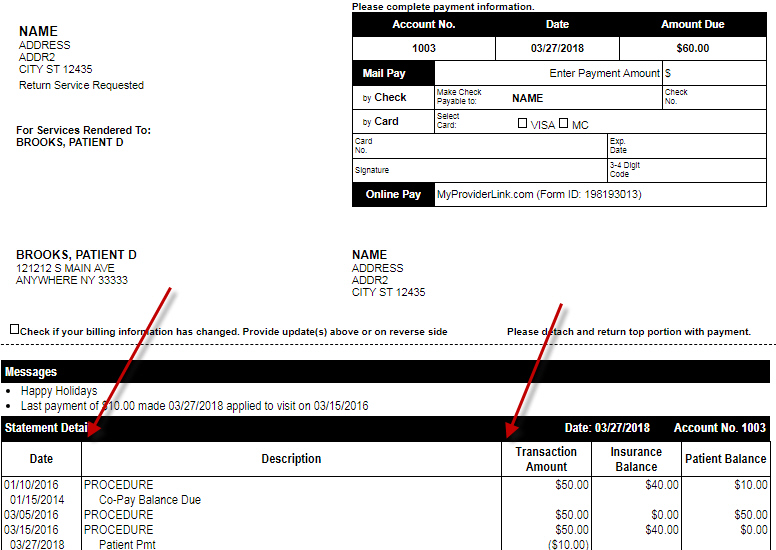Viewport: 776px width, 550px height.
Task: Click the Mail Pay header cell
Action: coord(393,73)
